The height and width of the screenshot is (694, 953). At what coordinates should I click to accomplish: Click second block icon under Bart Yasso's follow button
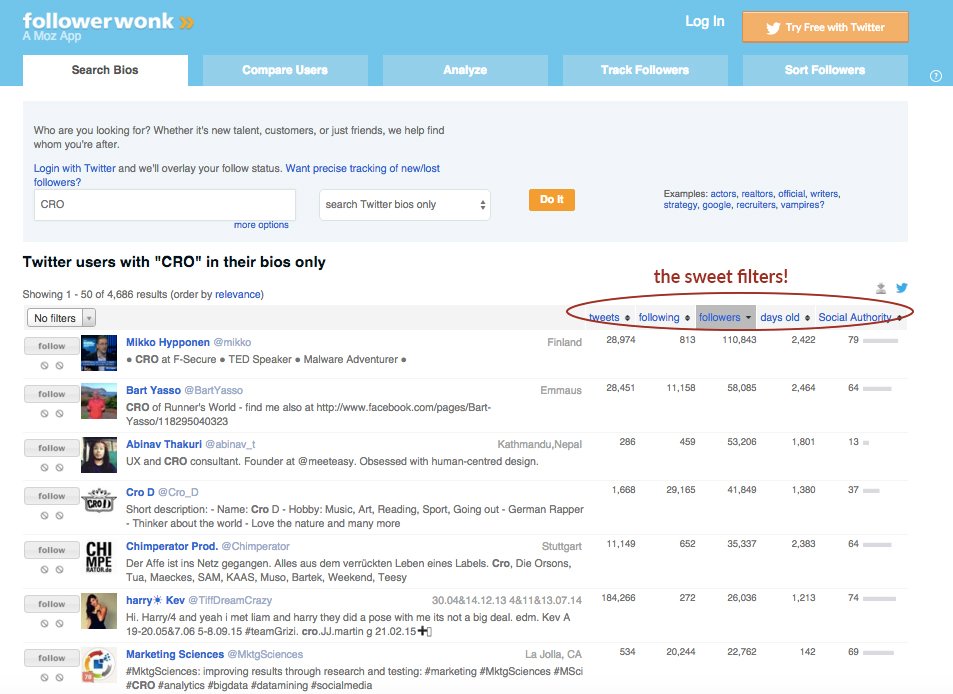60,413
